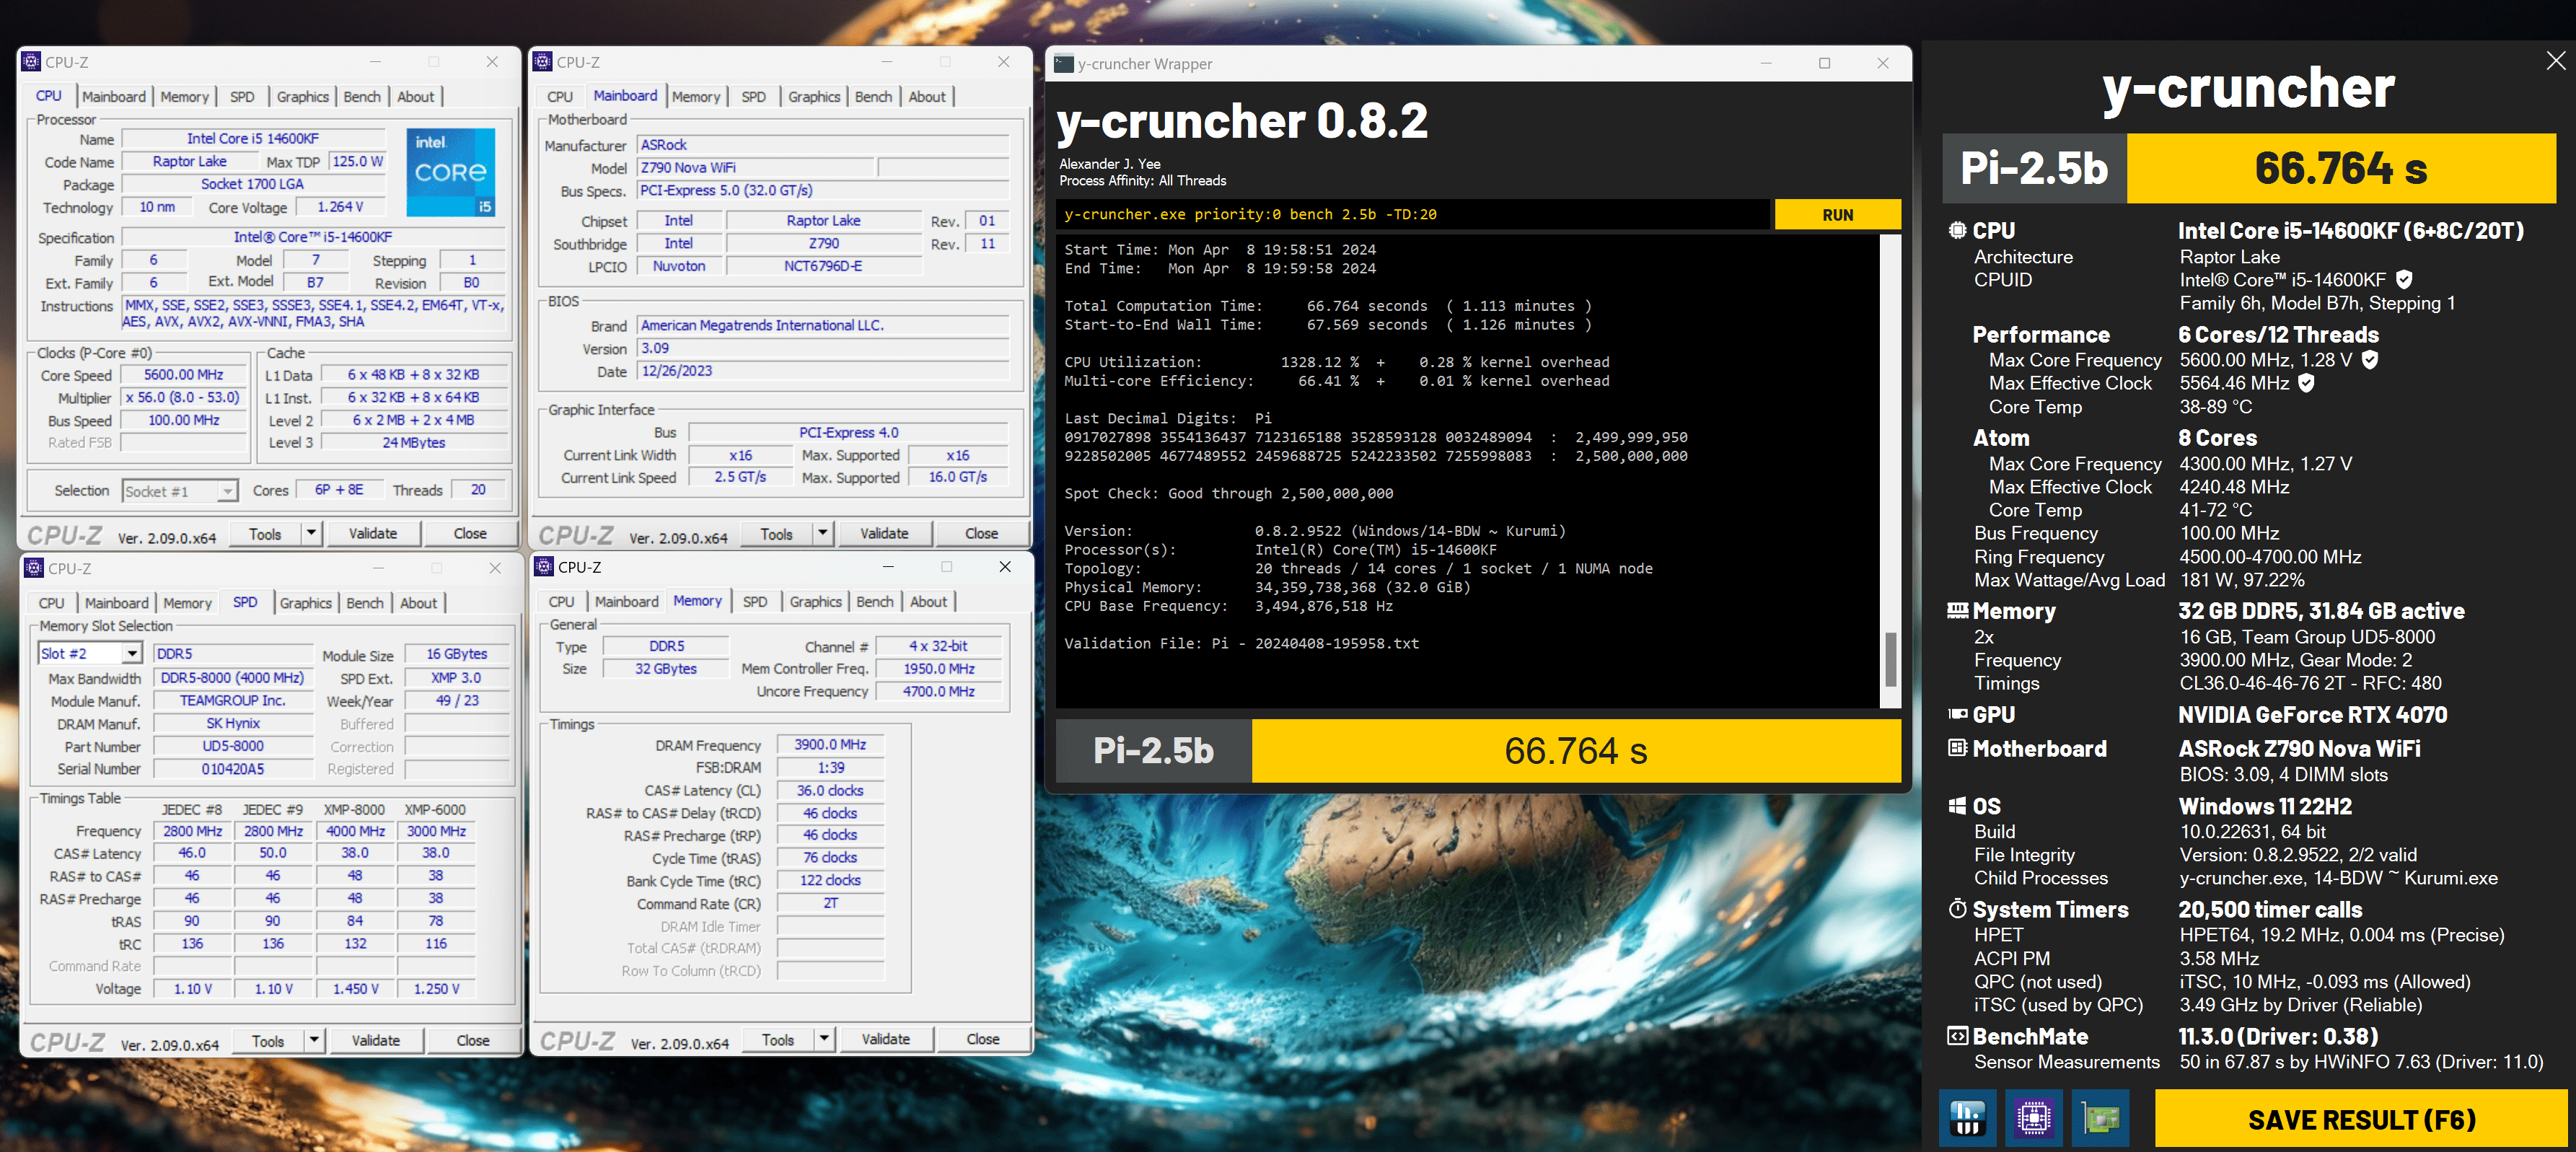Click the verified shield next to the CPUID value
Viewport: 2576px width, 1152px height.
pyautogui.click(x=2404, y=280)
